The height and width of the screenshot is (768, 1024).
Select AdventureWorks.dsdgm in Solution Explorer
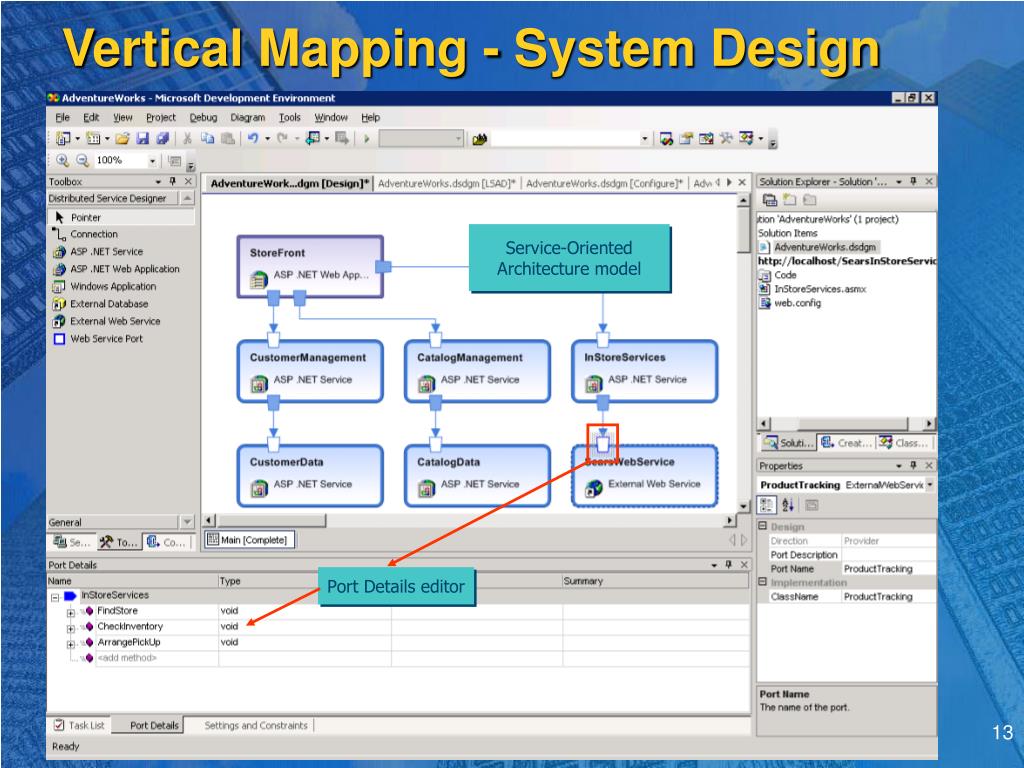click(x=825, y=247)
